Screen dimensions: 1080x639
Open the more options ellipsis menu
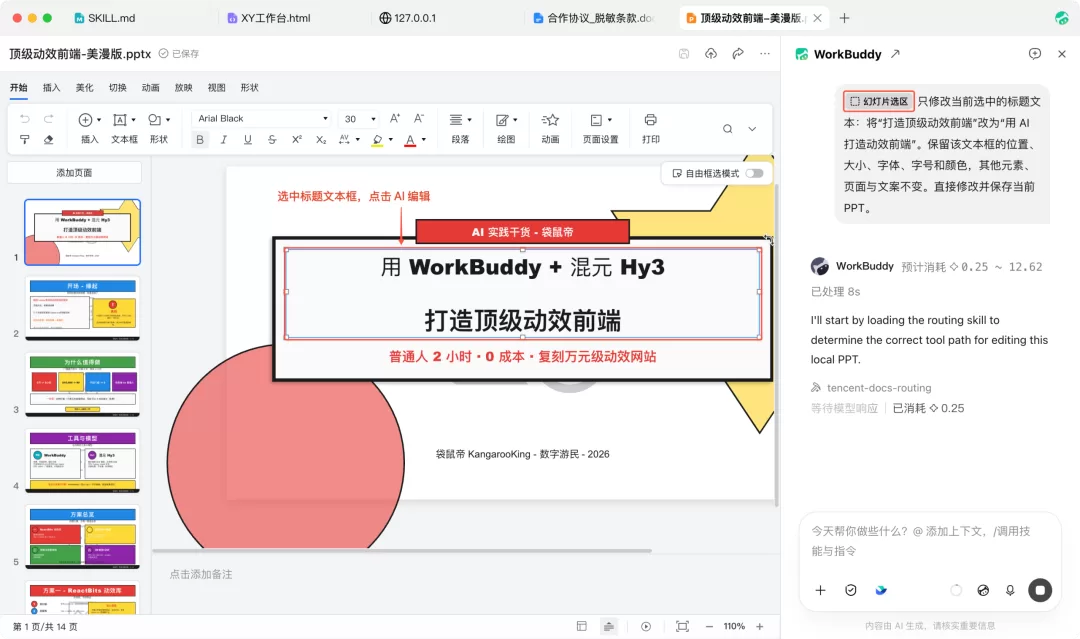[765, 54]
